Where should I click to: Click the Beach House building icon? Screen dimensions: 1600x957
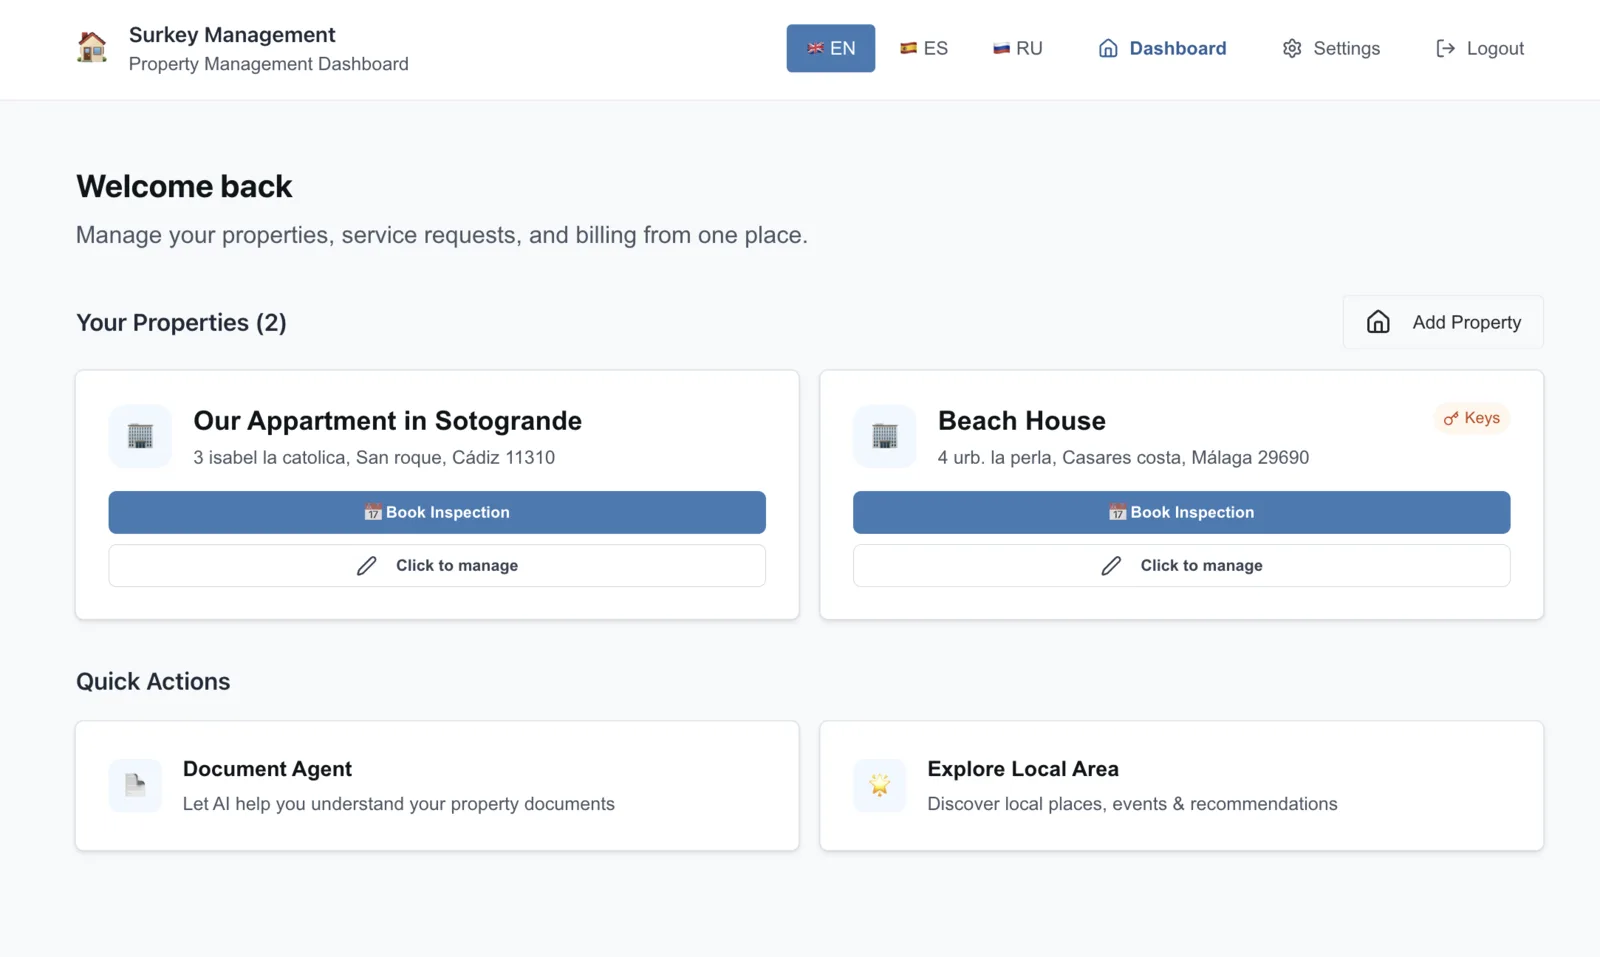(885, 436)
